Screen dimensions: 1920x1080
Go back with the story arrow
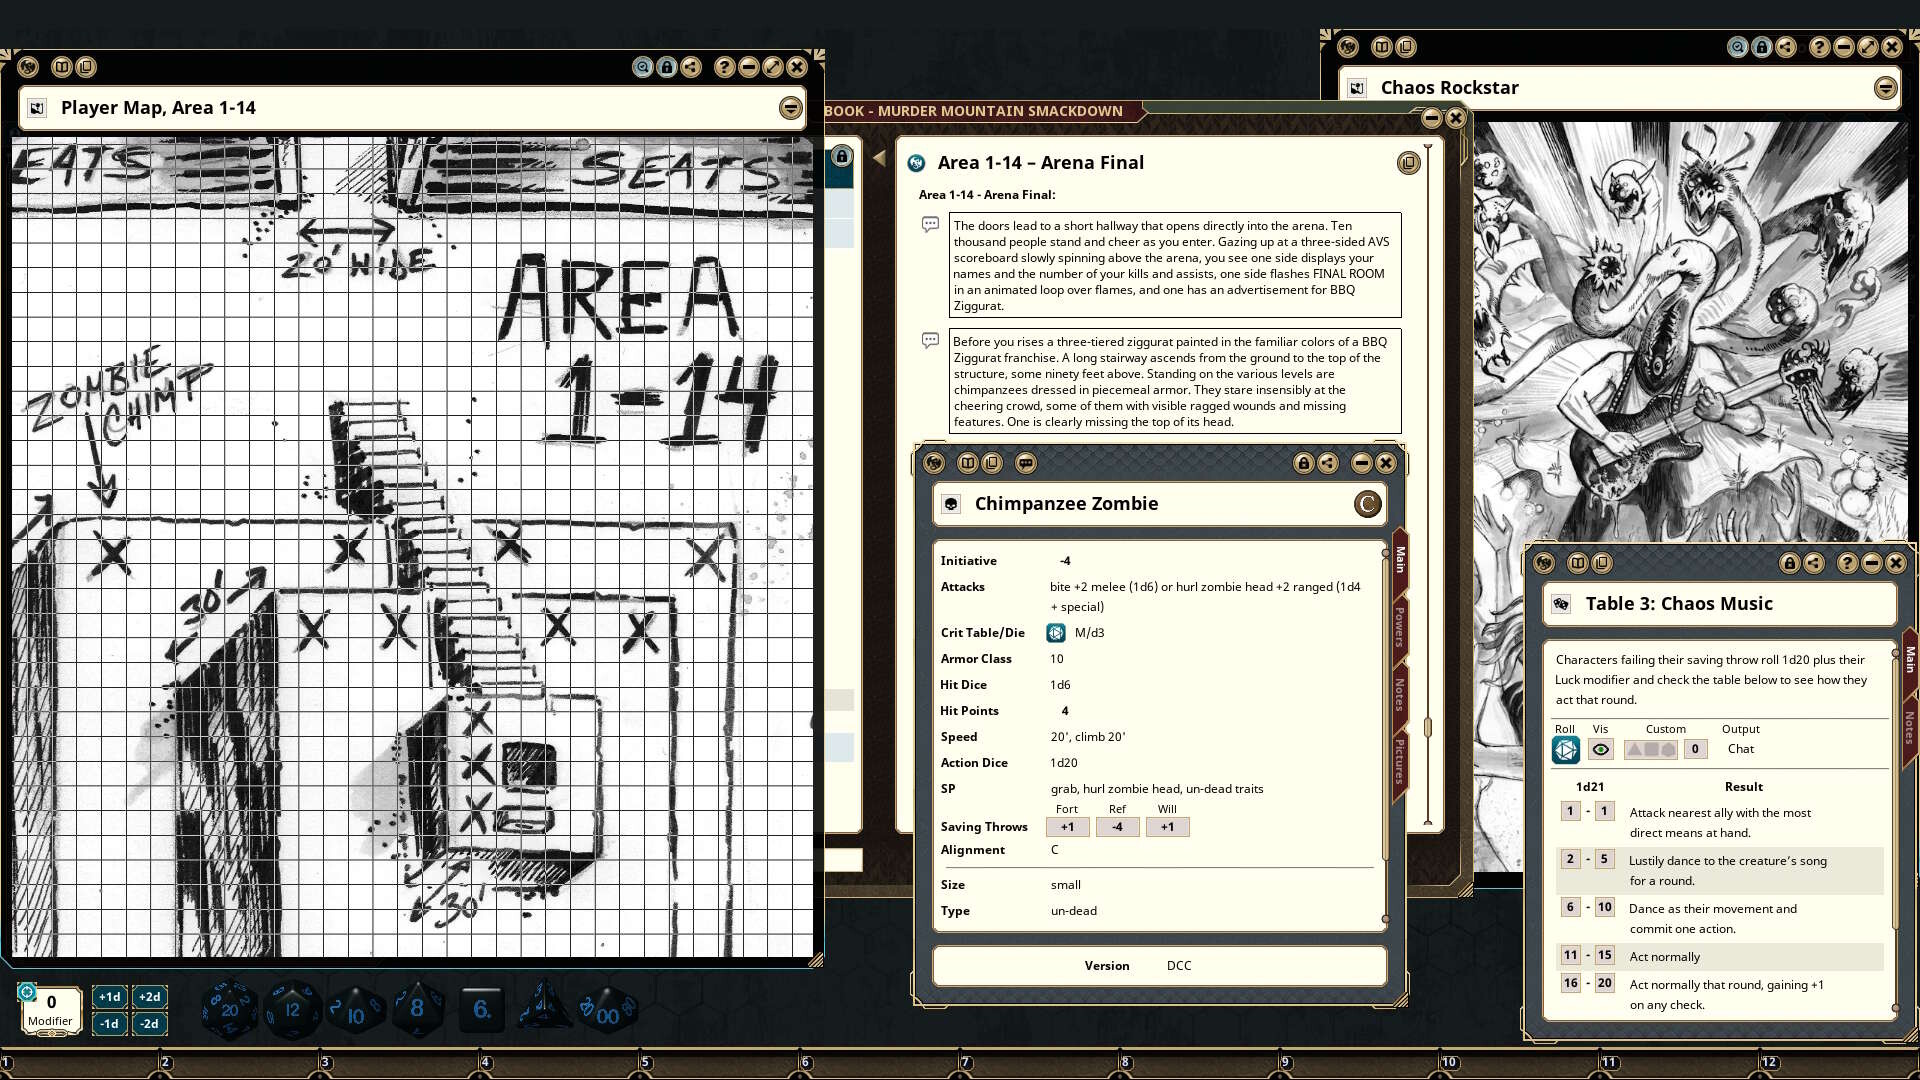click(x=879, y=158)
